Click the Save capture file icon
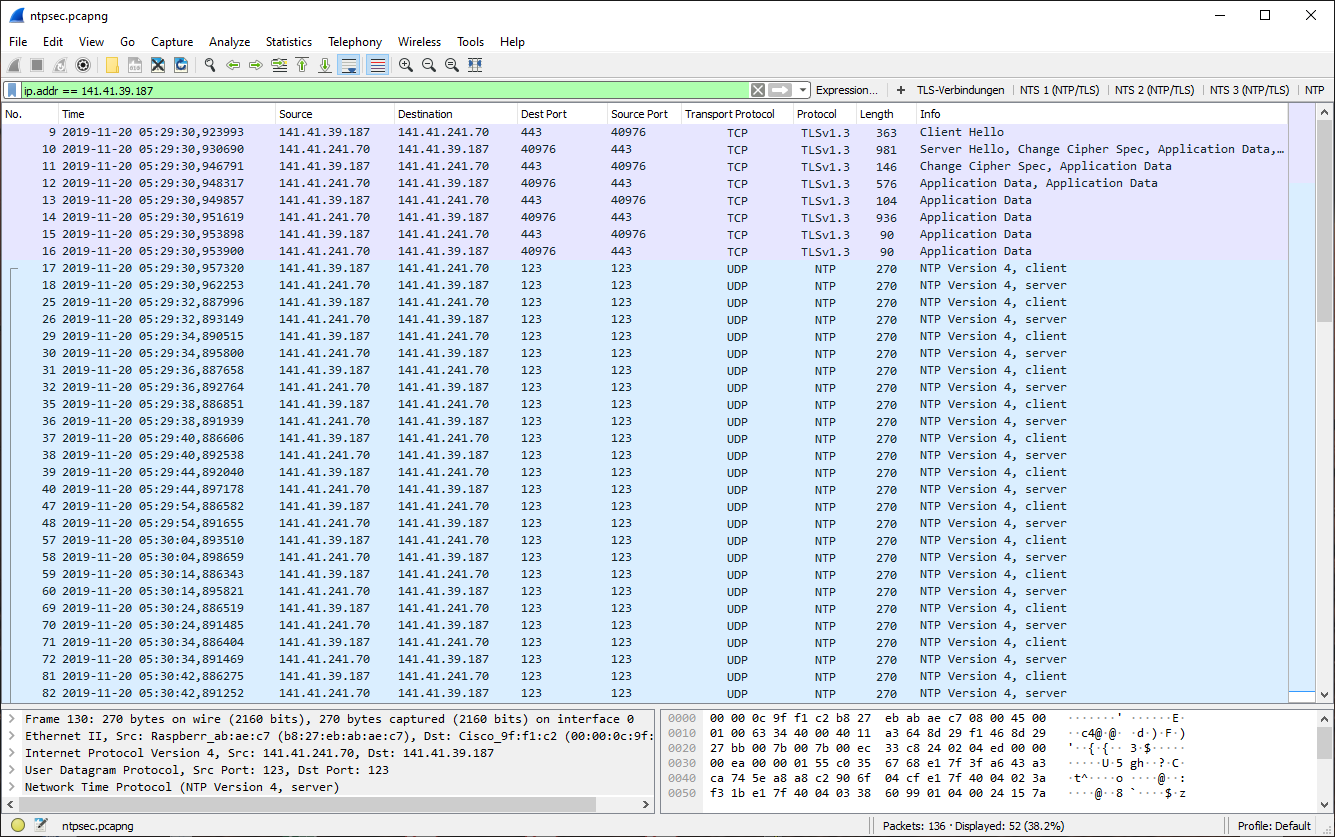The height and width of the screenshot is (837, 1335). pyautogui.click(x=135, y=65)
